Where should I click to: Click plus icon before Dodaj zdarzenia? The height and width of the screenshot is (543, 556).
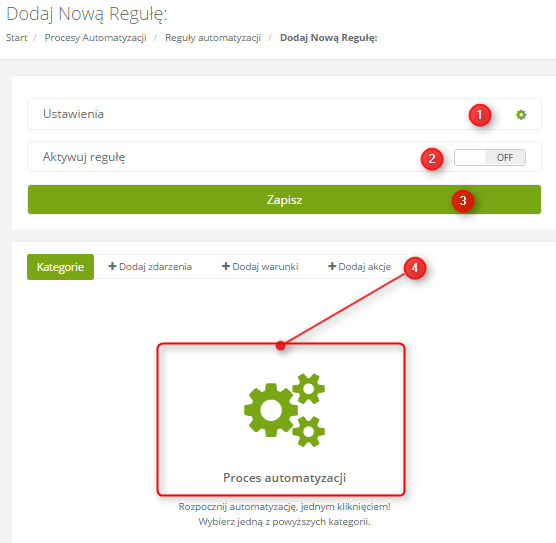click(x=112, y=266)
